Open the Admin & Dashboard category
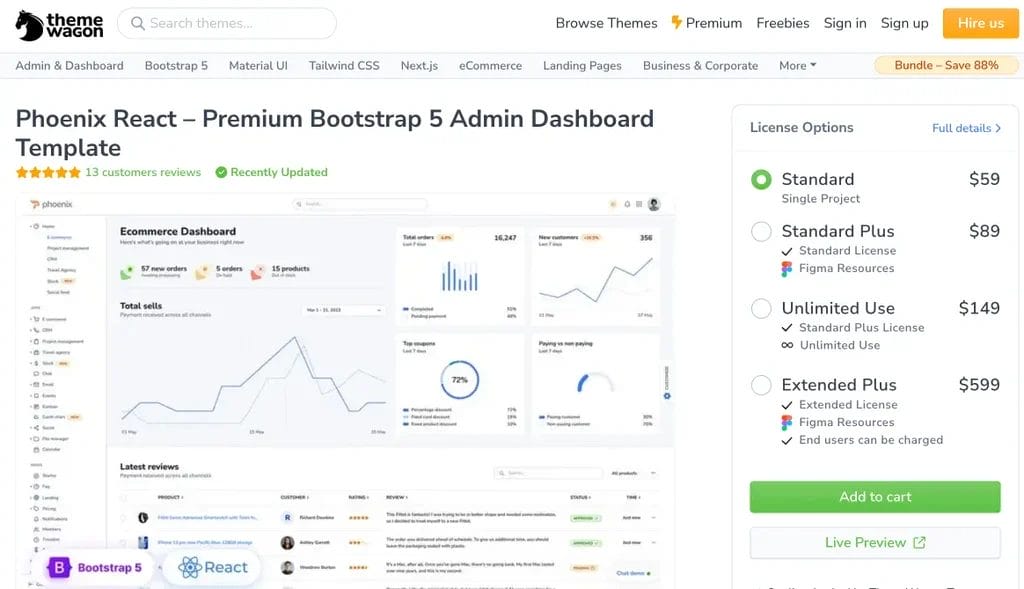The height and width of the screenshot is (589, 1024). tap(69, 66)
